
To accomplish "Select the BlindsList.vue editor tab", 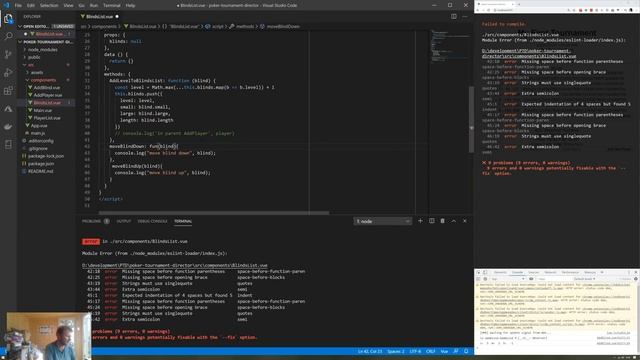I will (x=99, y=16).
